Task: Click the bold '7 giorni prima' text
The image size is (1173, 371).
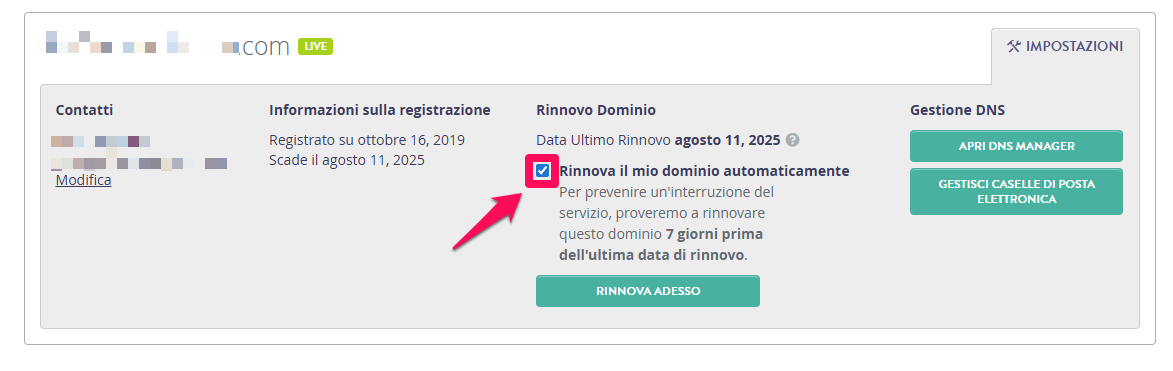Action: click(x=714, y=234)
